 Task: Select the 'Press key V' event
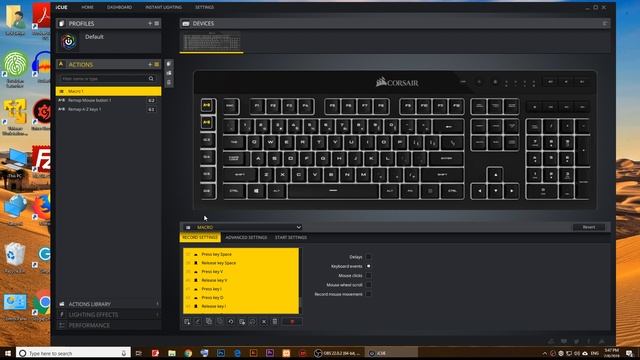241,272
